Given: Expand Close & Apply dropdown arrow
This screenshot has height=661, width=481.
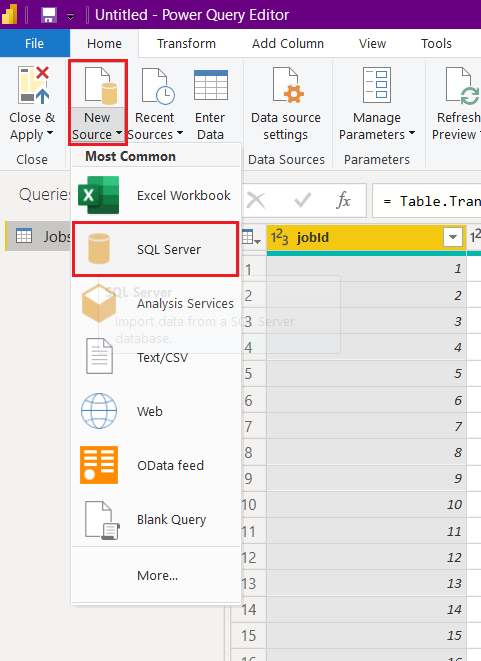Looking at the screenshot, I should (50, 133).
